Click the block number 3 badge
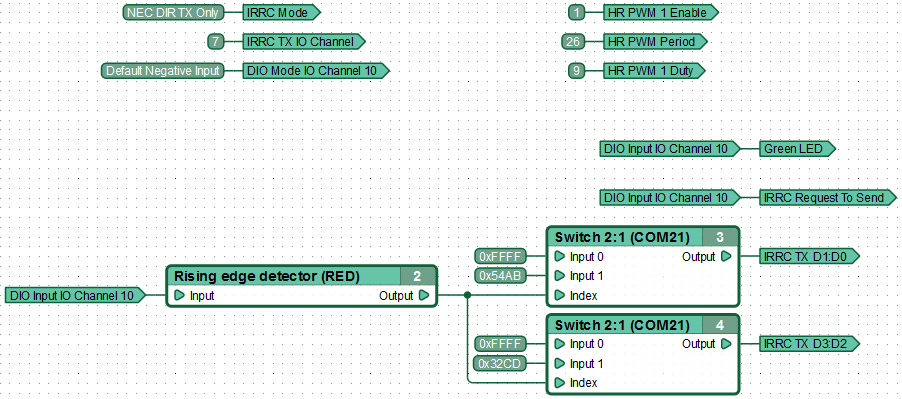This screenshot has height=399, width=902. (720, 237)
